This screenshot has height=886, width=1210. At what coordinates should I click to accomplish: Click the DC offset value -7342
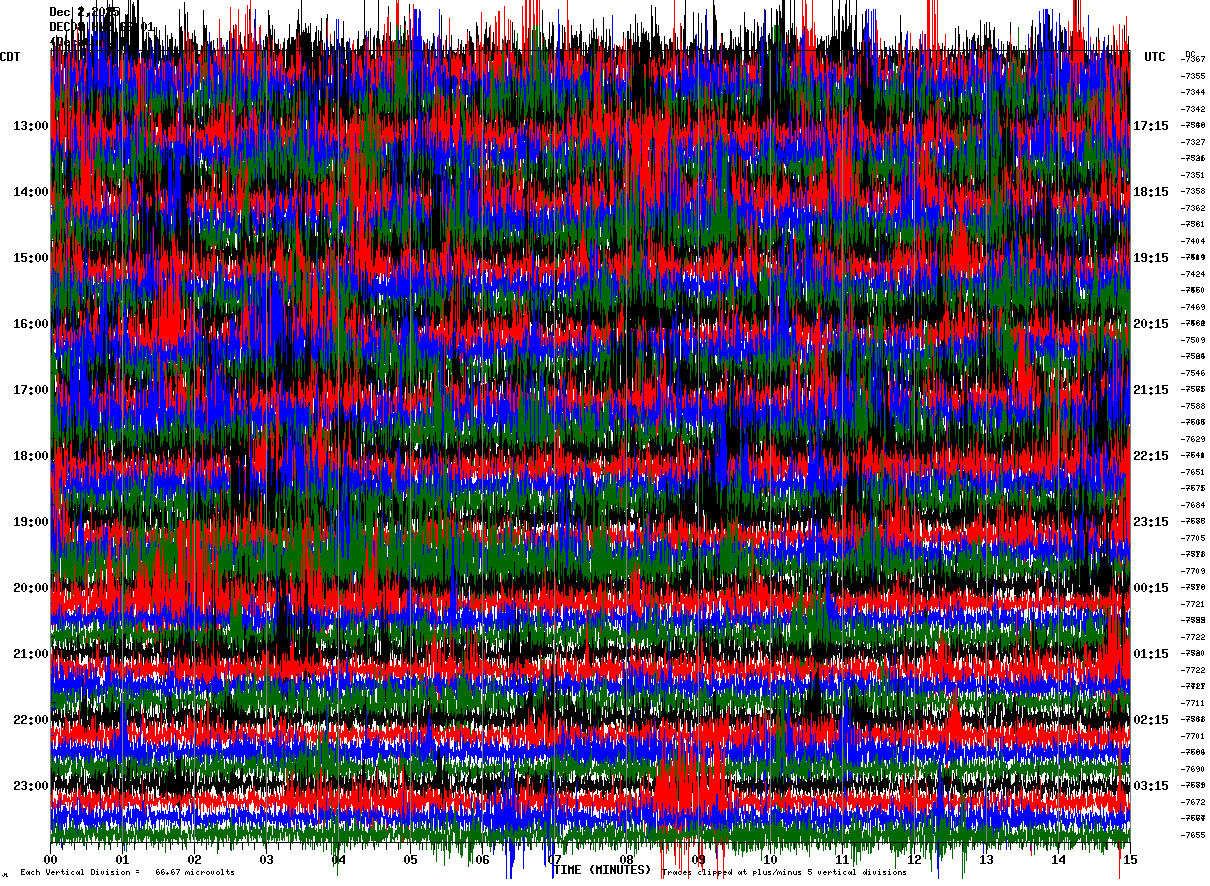tap(1193, 109)
